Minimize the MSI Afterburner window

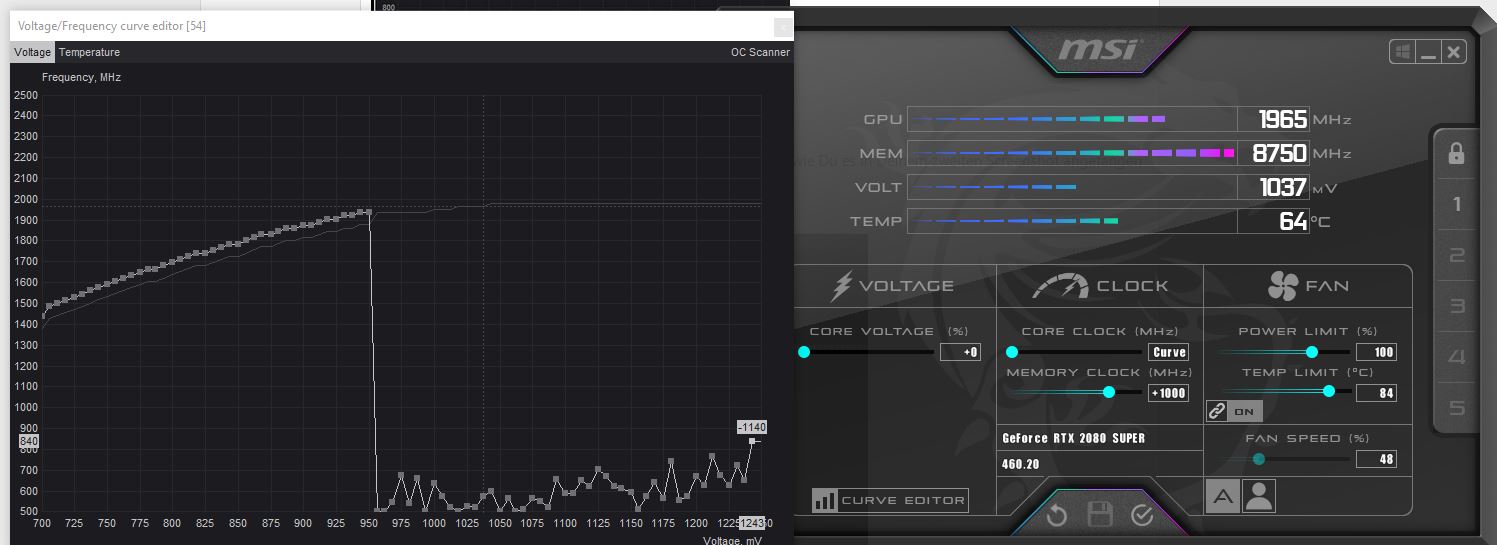tap(1428, 52)
